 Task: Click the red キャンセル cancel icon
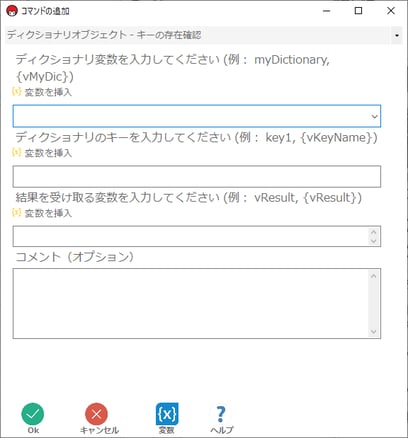pos(96,414)
